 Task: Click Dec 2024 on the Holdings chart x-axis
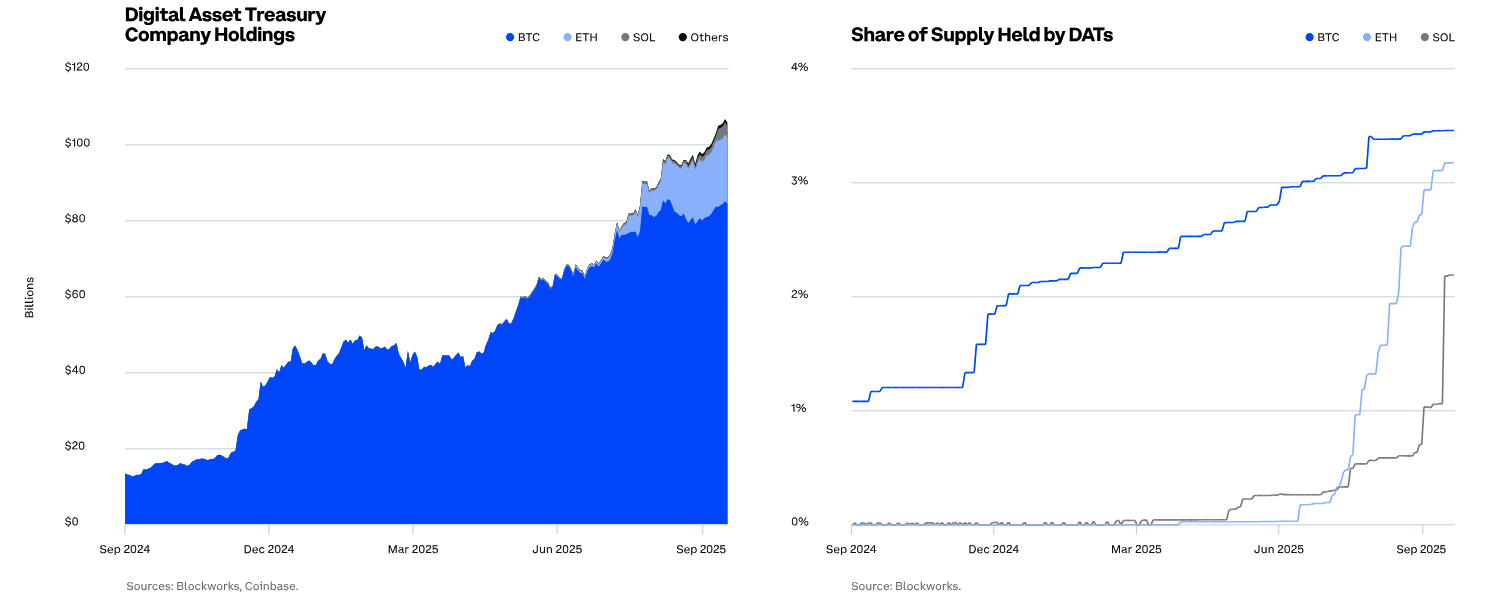tap(268, 549)
